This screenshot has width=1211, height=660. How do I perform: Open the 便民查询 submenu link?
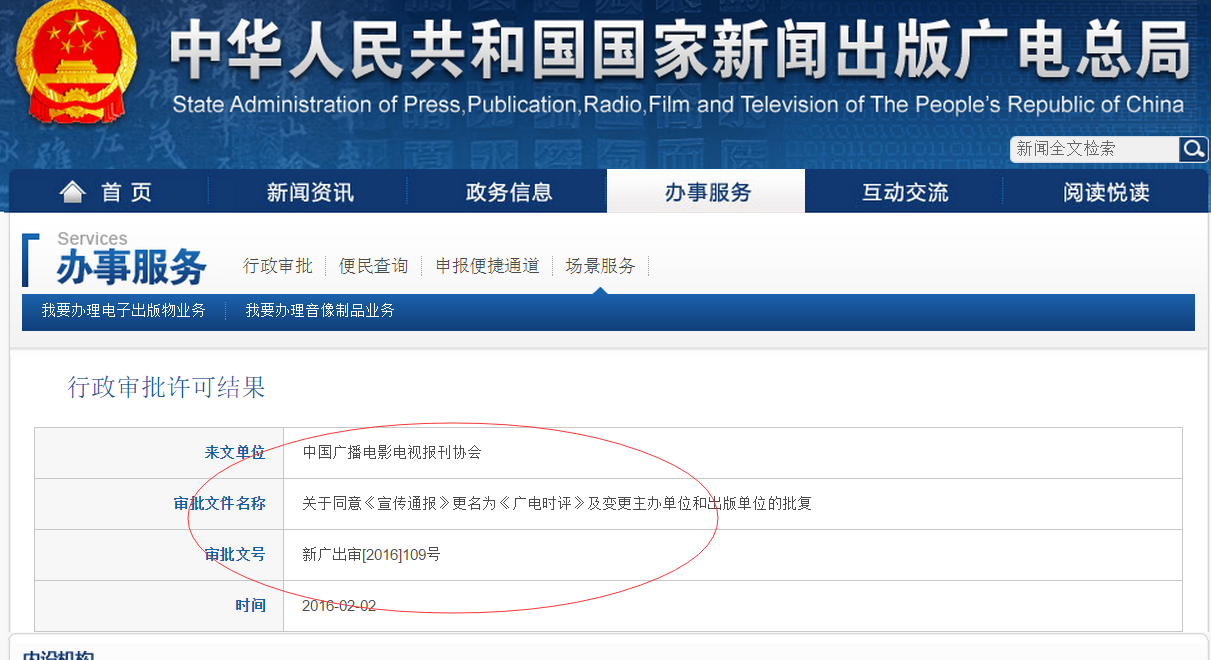(x=374, y=266)
